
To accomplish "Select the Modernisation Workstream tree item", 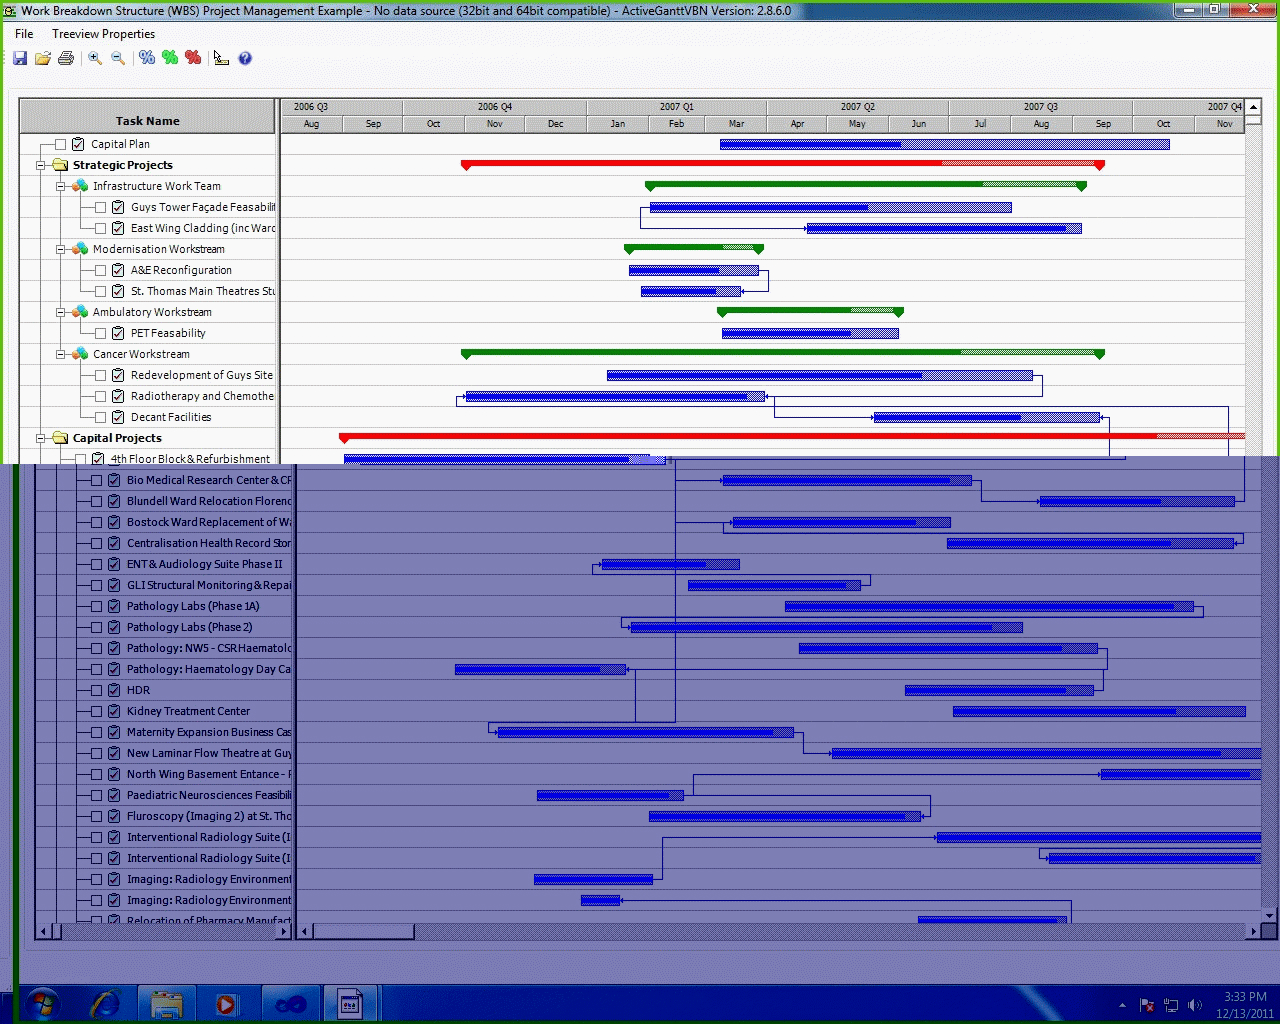I will point(158,249).
